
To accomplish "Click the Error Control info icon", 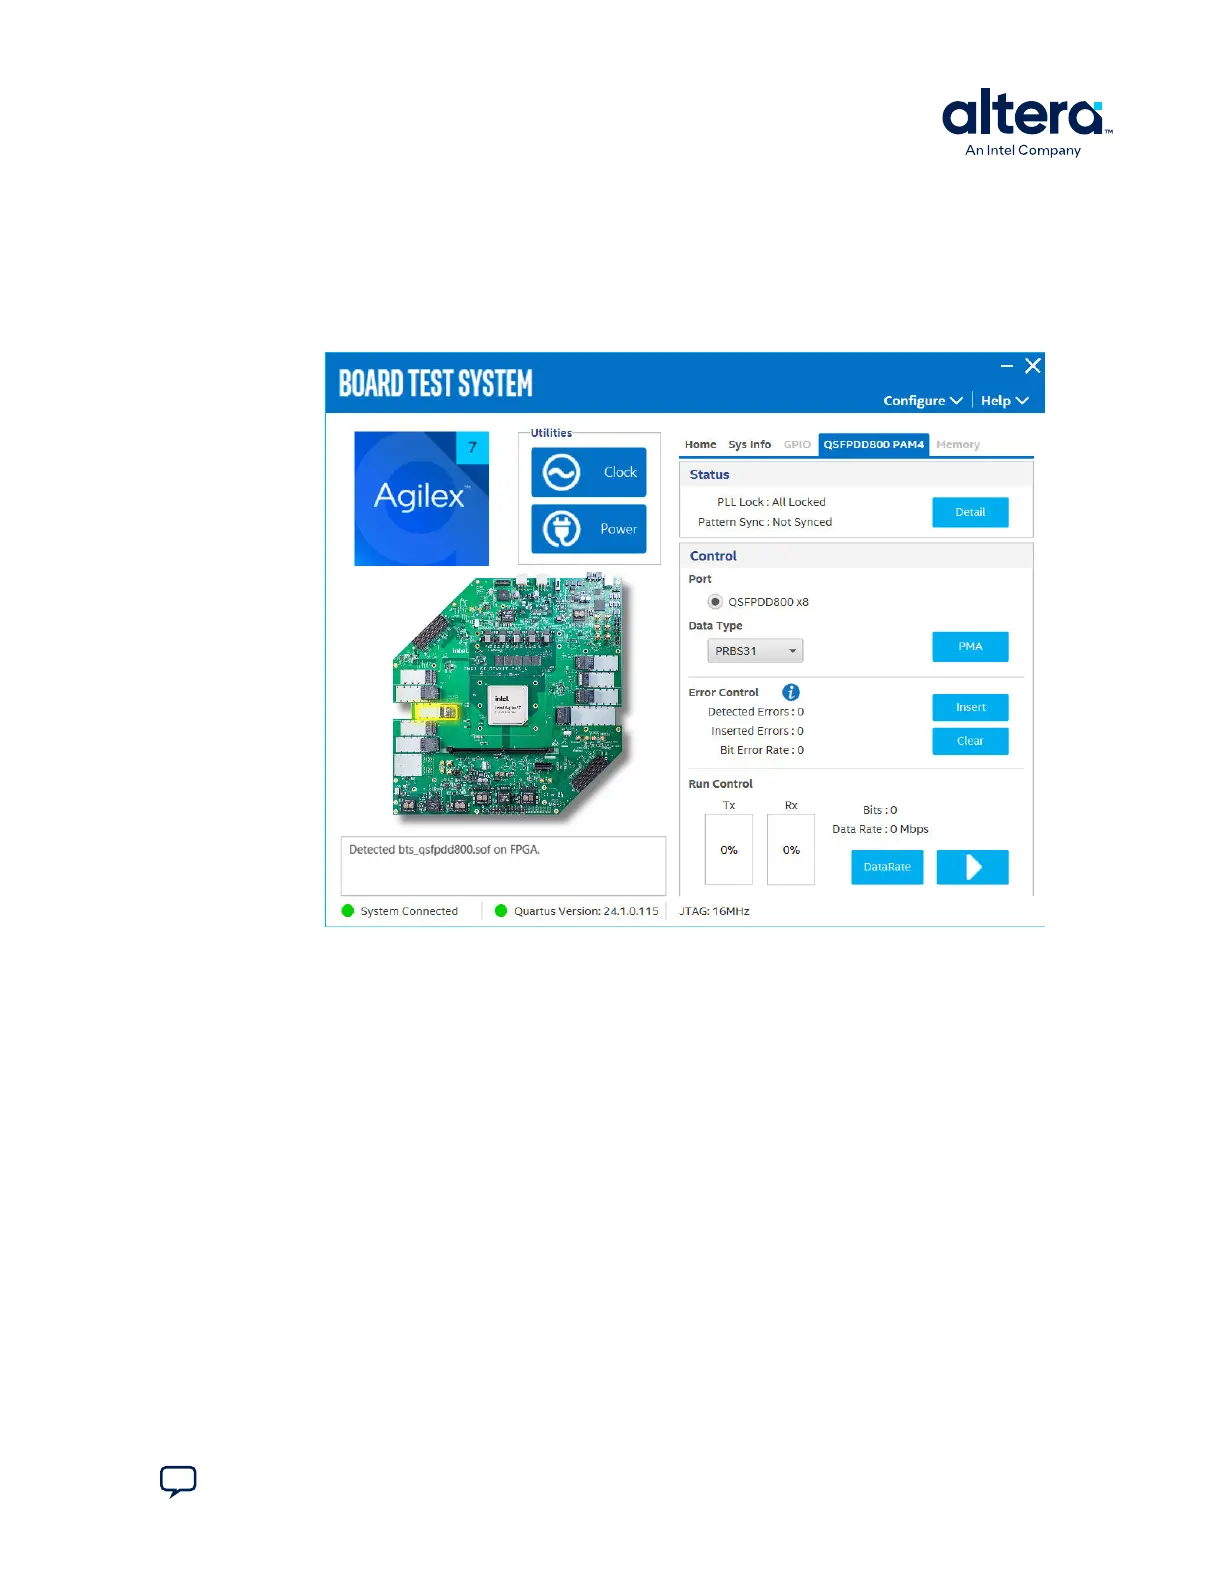I will pos(790,692).
